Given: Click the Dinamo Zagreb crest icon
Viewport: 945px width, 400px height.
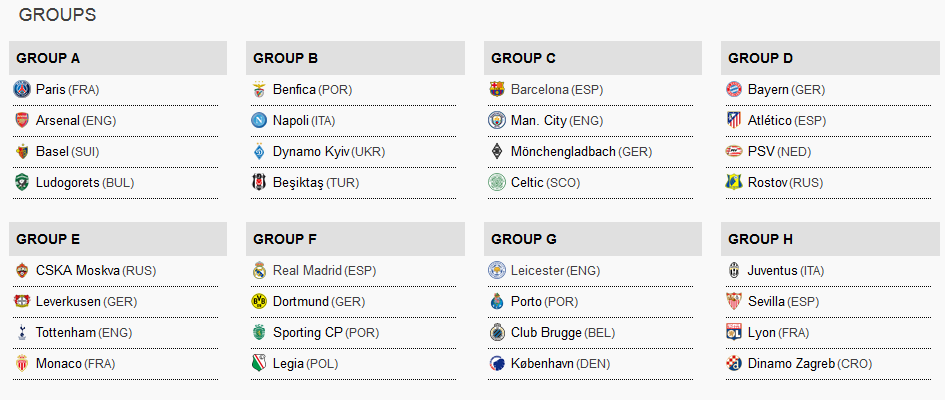Looking at the screenshot, I should tap(734, 364).
